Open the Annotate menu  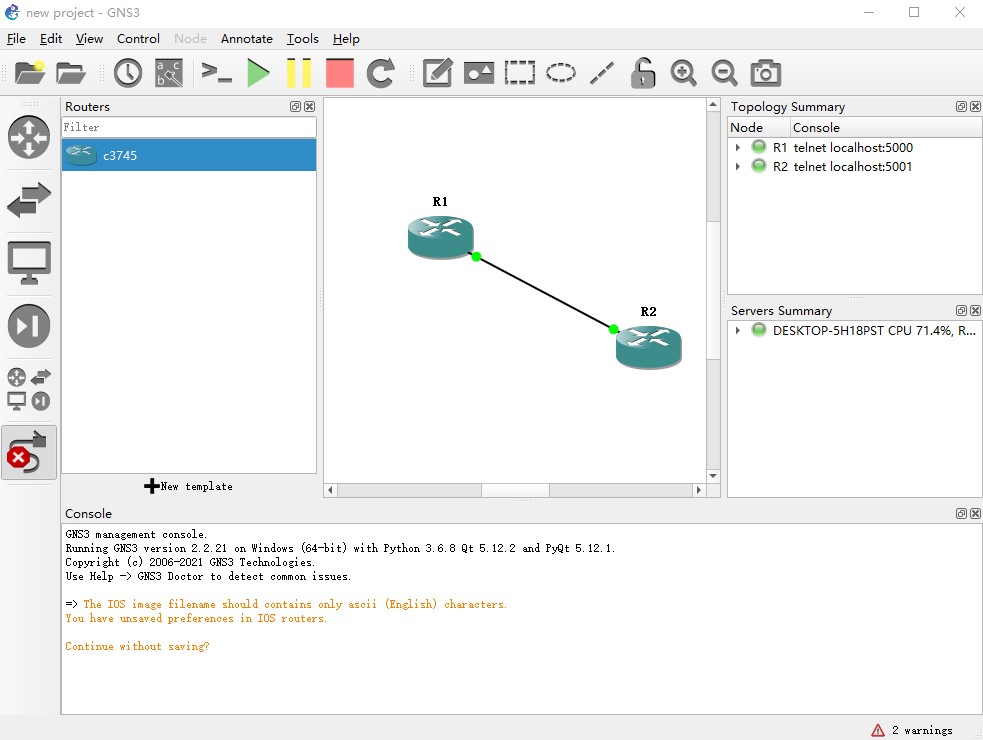[246, 39]
